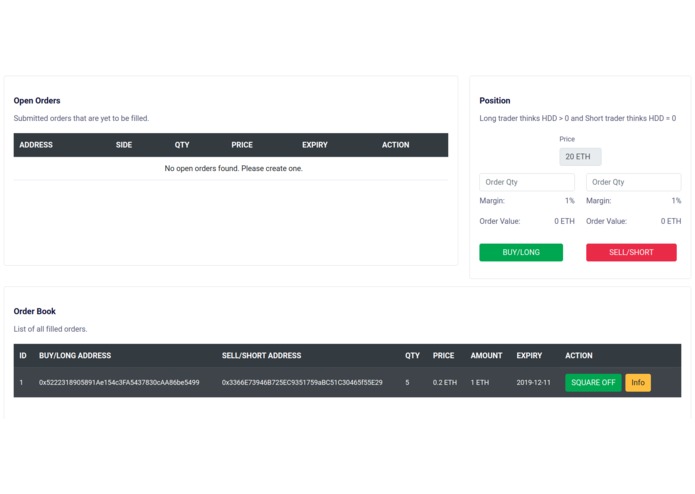Click the red SELL/SHORT button
695x494 pixels.
[631, 252]
